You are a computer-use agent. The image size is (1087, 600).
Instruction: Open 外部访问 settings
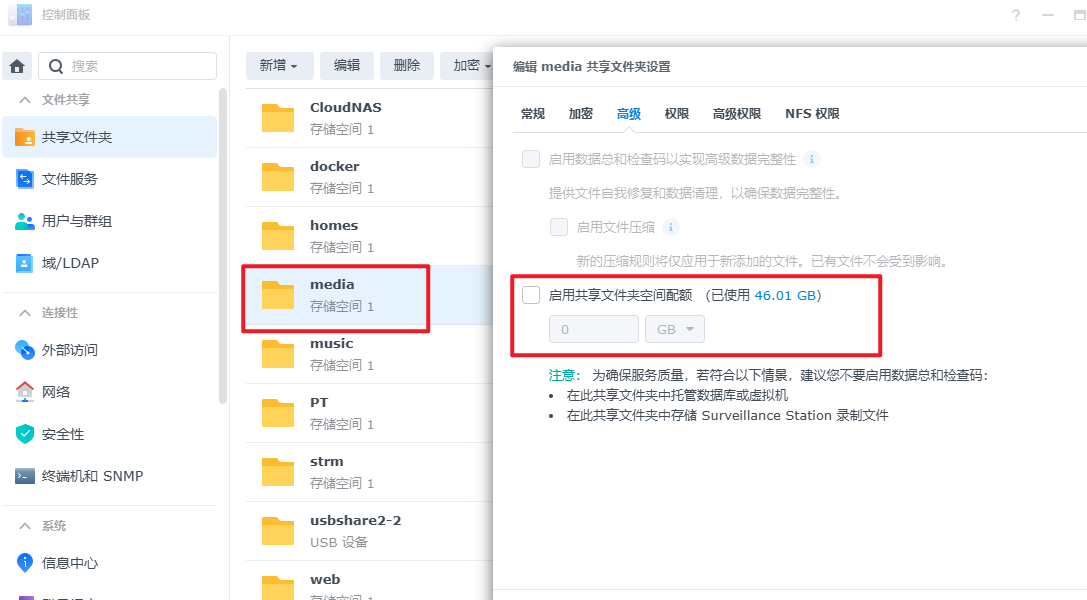point(69,350)
